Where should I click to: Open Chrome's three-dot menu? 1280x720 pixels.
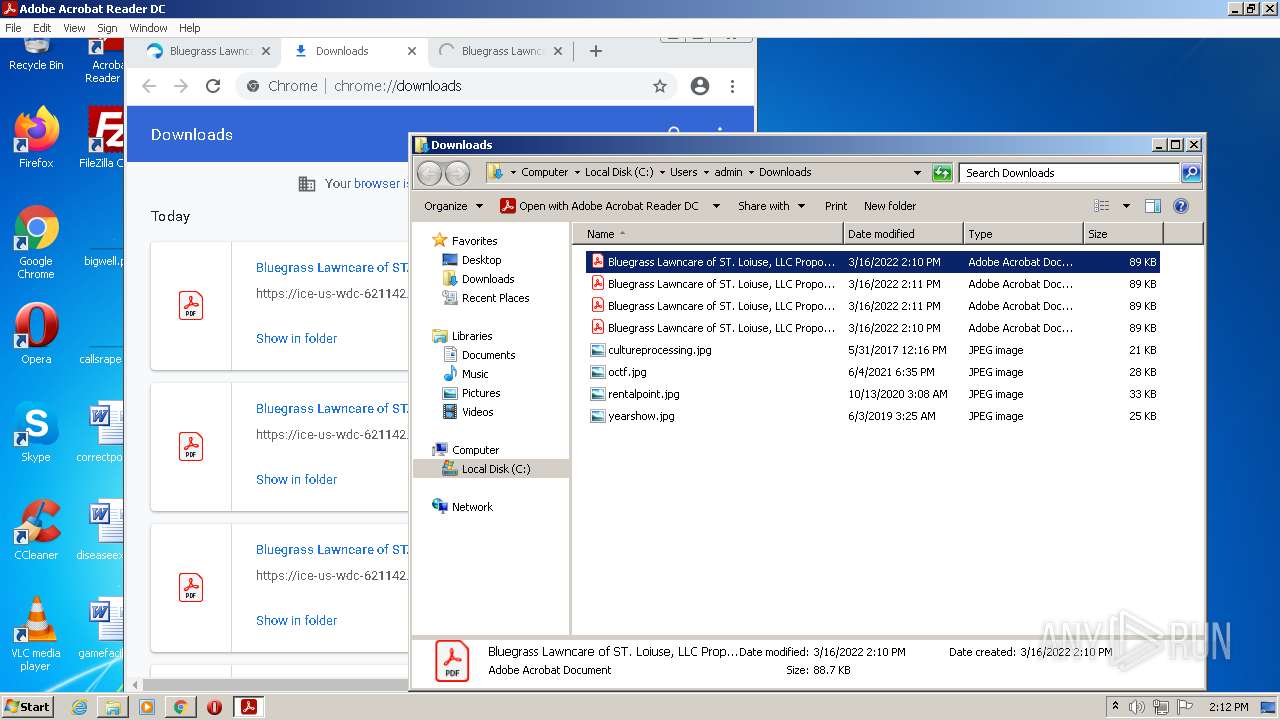[733, 86]
